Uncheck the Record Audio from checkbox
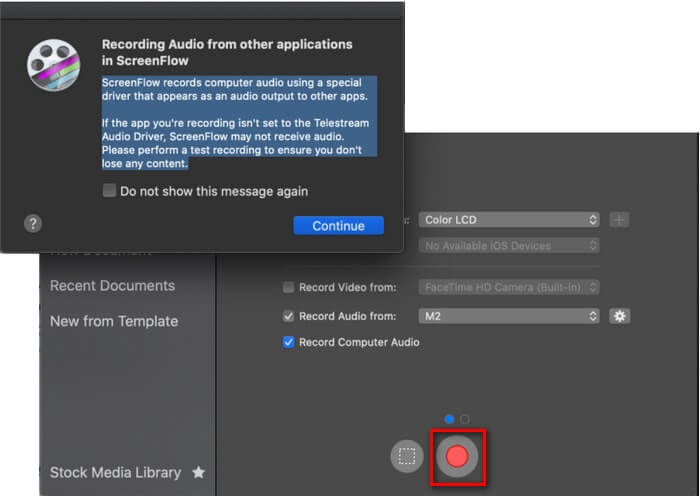This screenshot has height=496, width=700. [289, 316]
